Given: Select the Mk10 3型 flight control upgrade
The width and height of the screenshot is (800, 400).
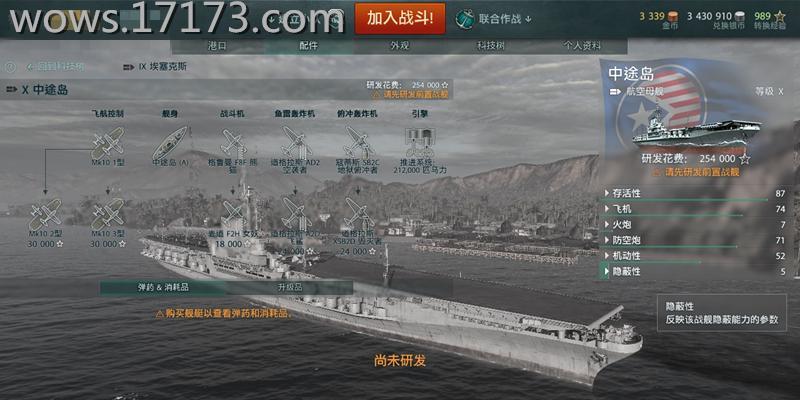Looking at the screenshot, I should pyautogui.click(x=108, y=214).
